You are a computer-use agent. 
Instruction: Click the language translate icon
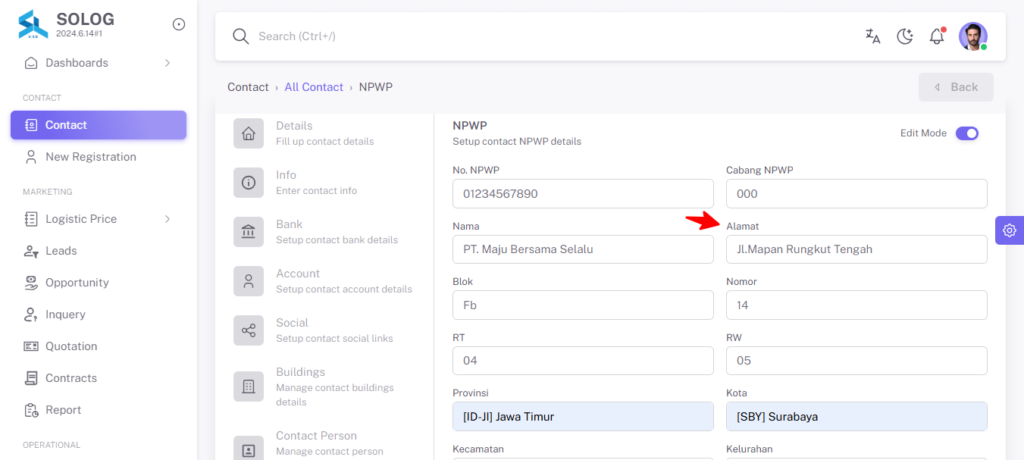872,37
